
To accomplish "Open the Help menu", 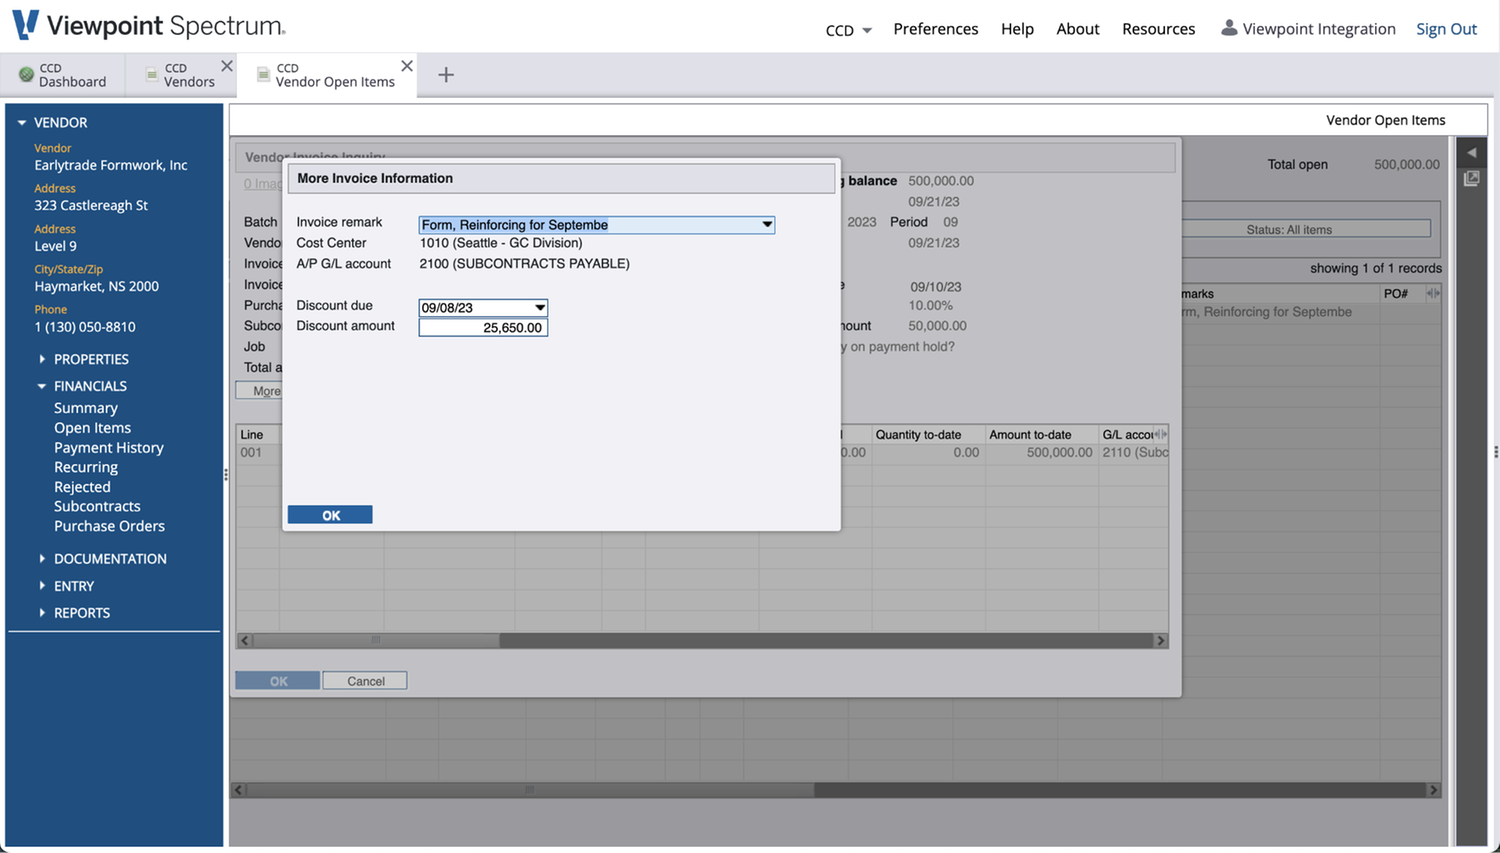I will click(1017, 29).
